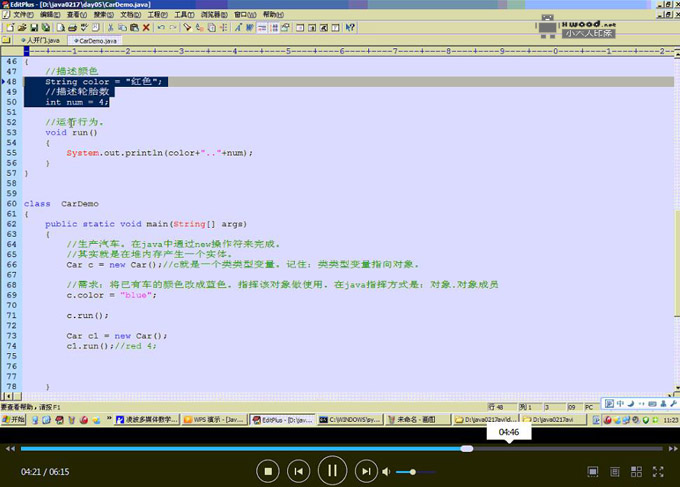Click the Copy toolbar icon
This screenshot has height=487, width=680.
[122, 28]
